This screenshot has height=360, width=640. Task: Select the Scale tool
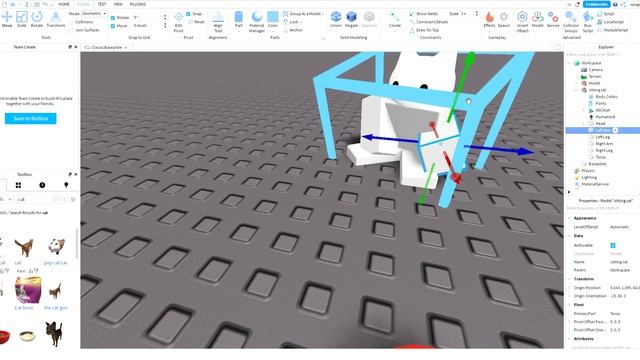[22, 20]
